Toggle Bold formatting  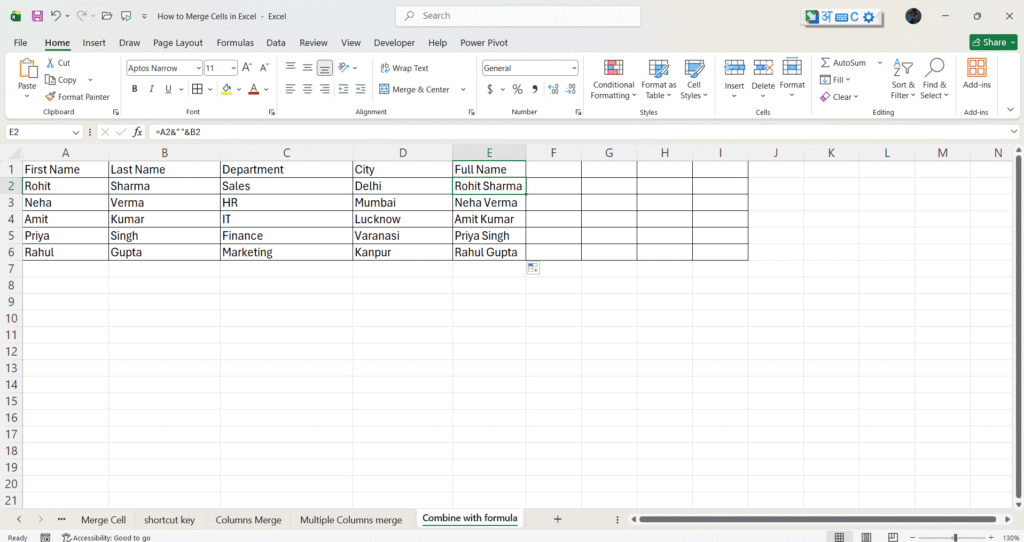pos(135,89)
